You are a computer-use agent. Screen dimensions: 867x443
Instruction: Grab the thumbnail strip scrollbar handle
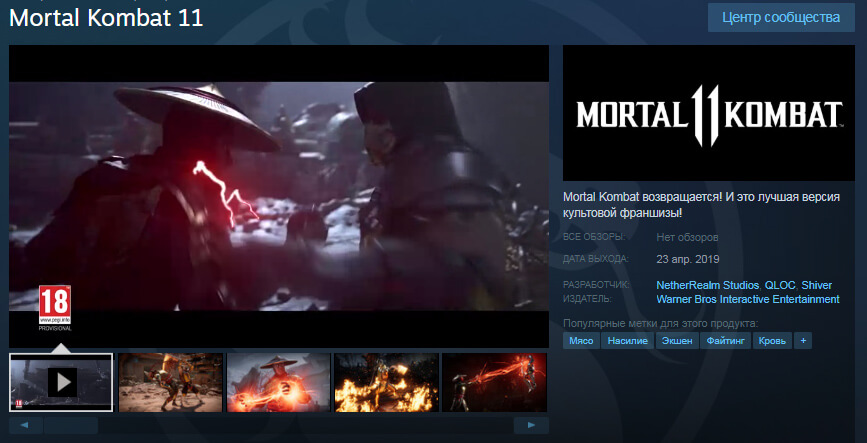click(x=71, y=425)
